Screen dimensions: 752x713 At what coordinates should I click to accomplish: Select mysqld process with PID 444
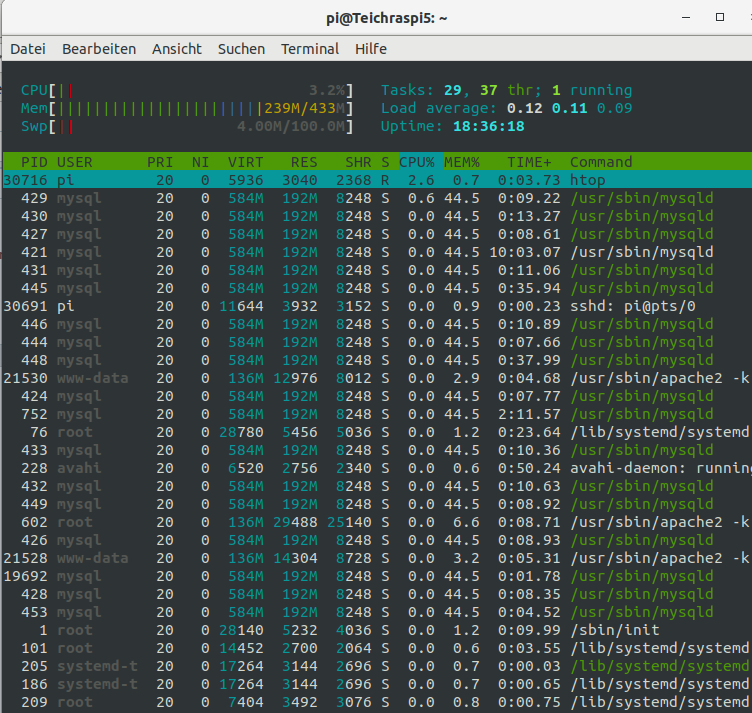377,342
